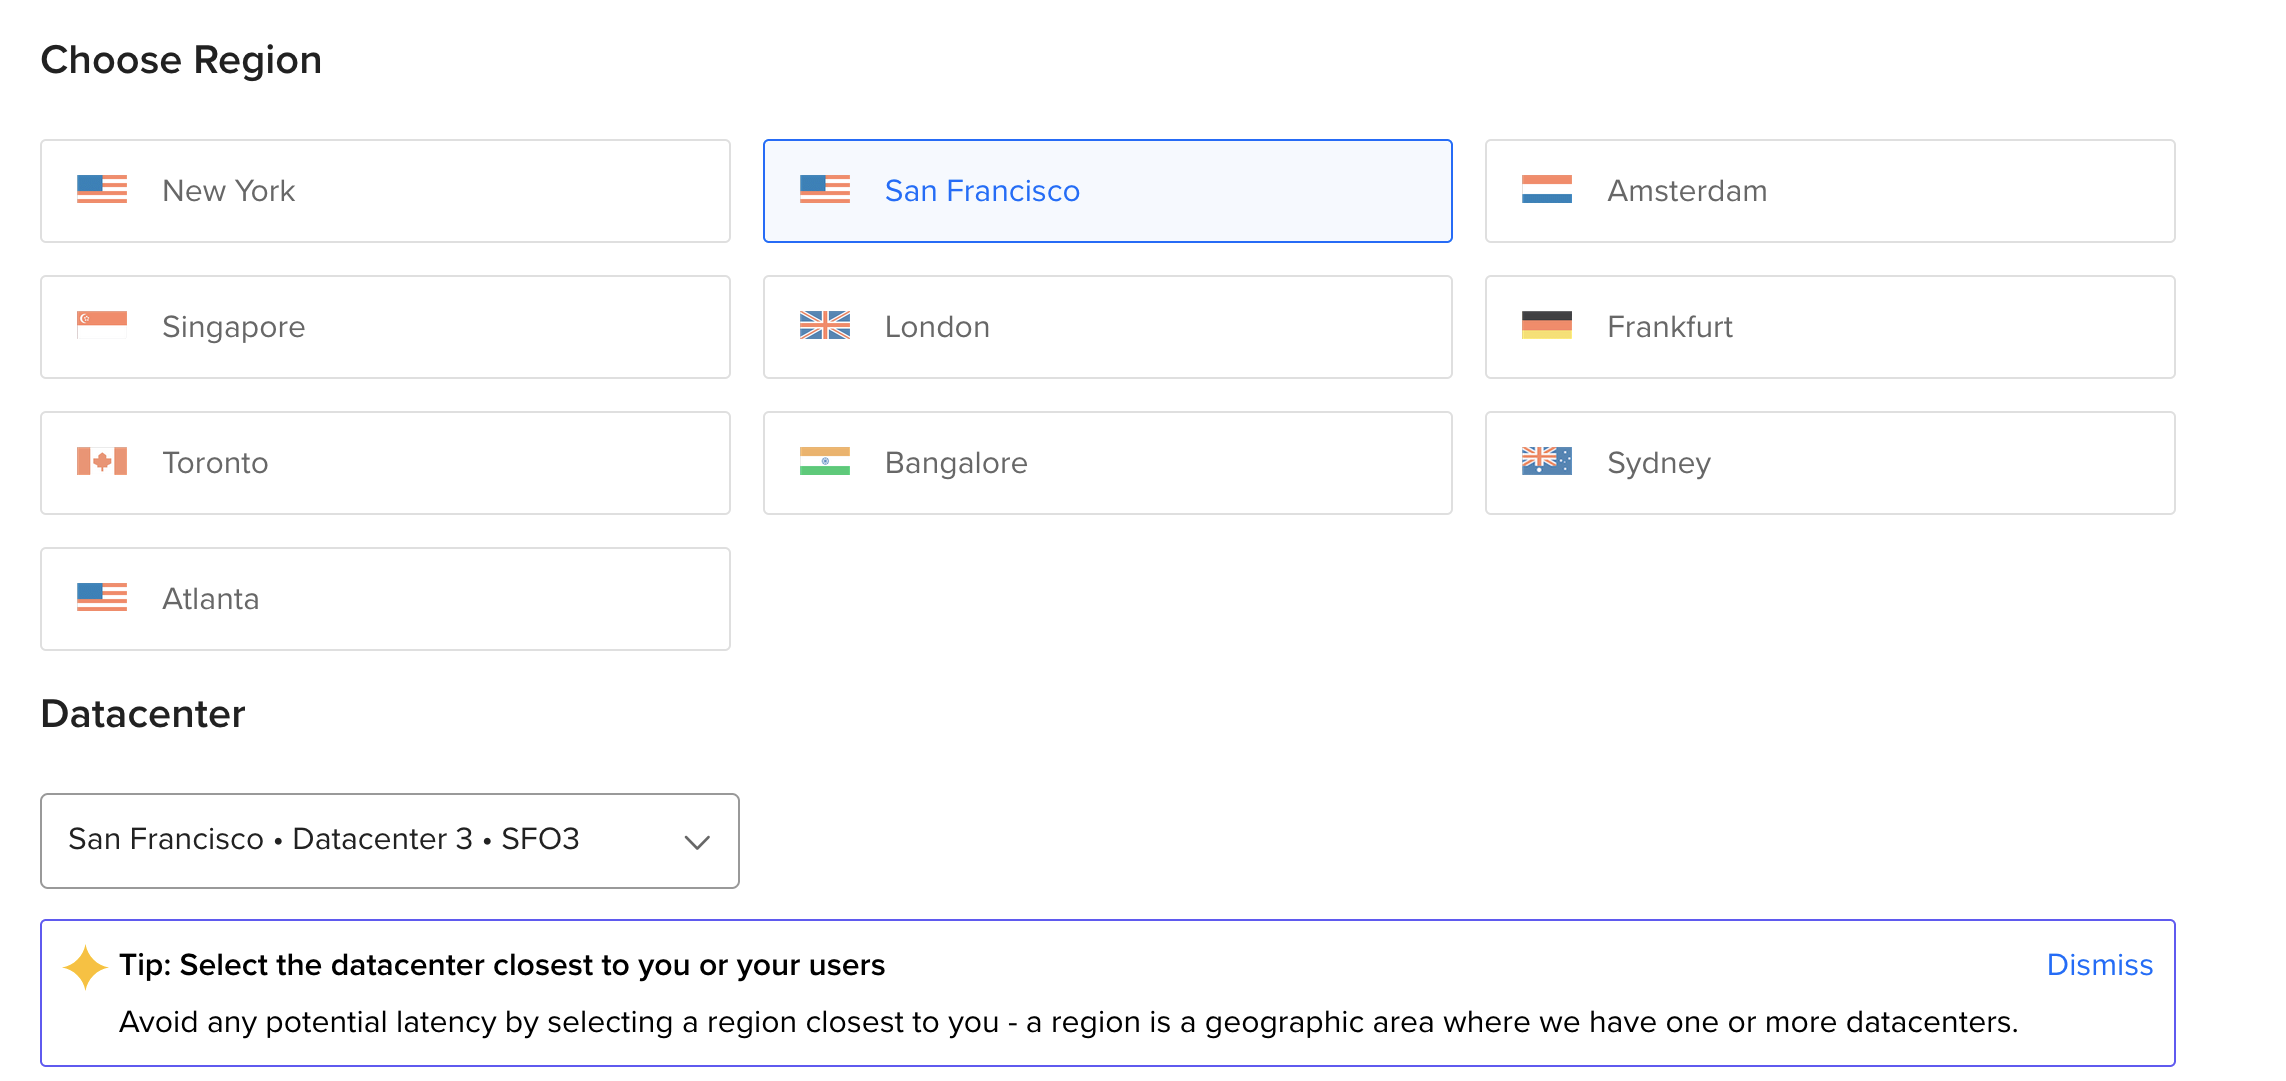Click the Netherlands flag next to Amsterdam
Viewport: 2286px width, 1081px height.
1546,190
